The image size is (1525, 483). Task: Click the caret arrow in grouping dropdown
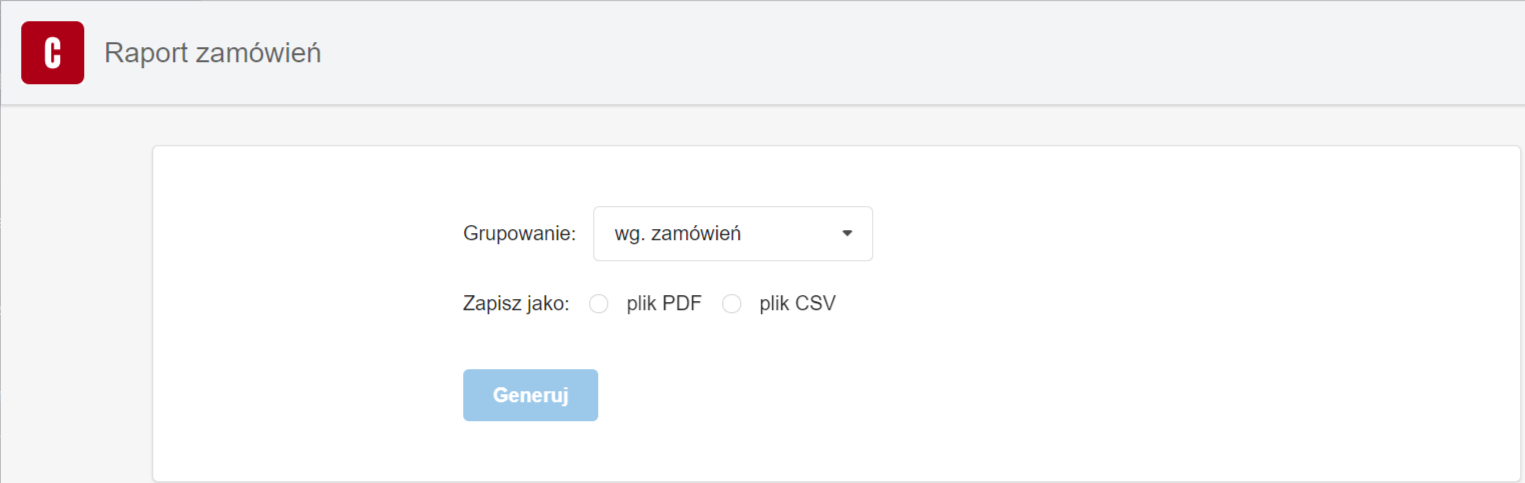pos(847,234)
